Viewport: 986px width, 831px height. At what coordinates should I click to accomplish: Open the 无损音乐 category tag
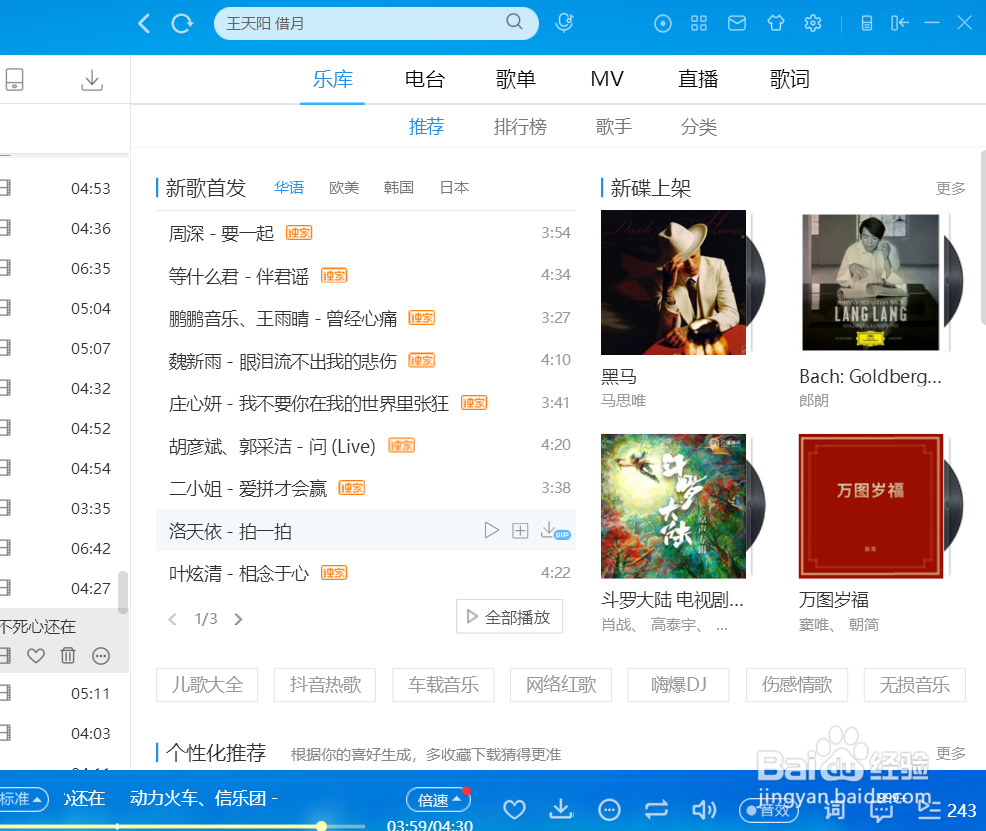(914, 685)
